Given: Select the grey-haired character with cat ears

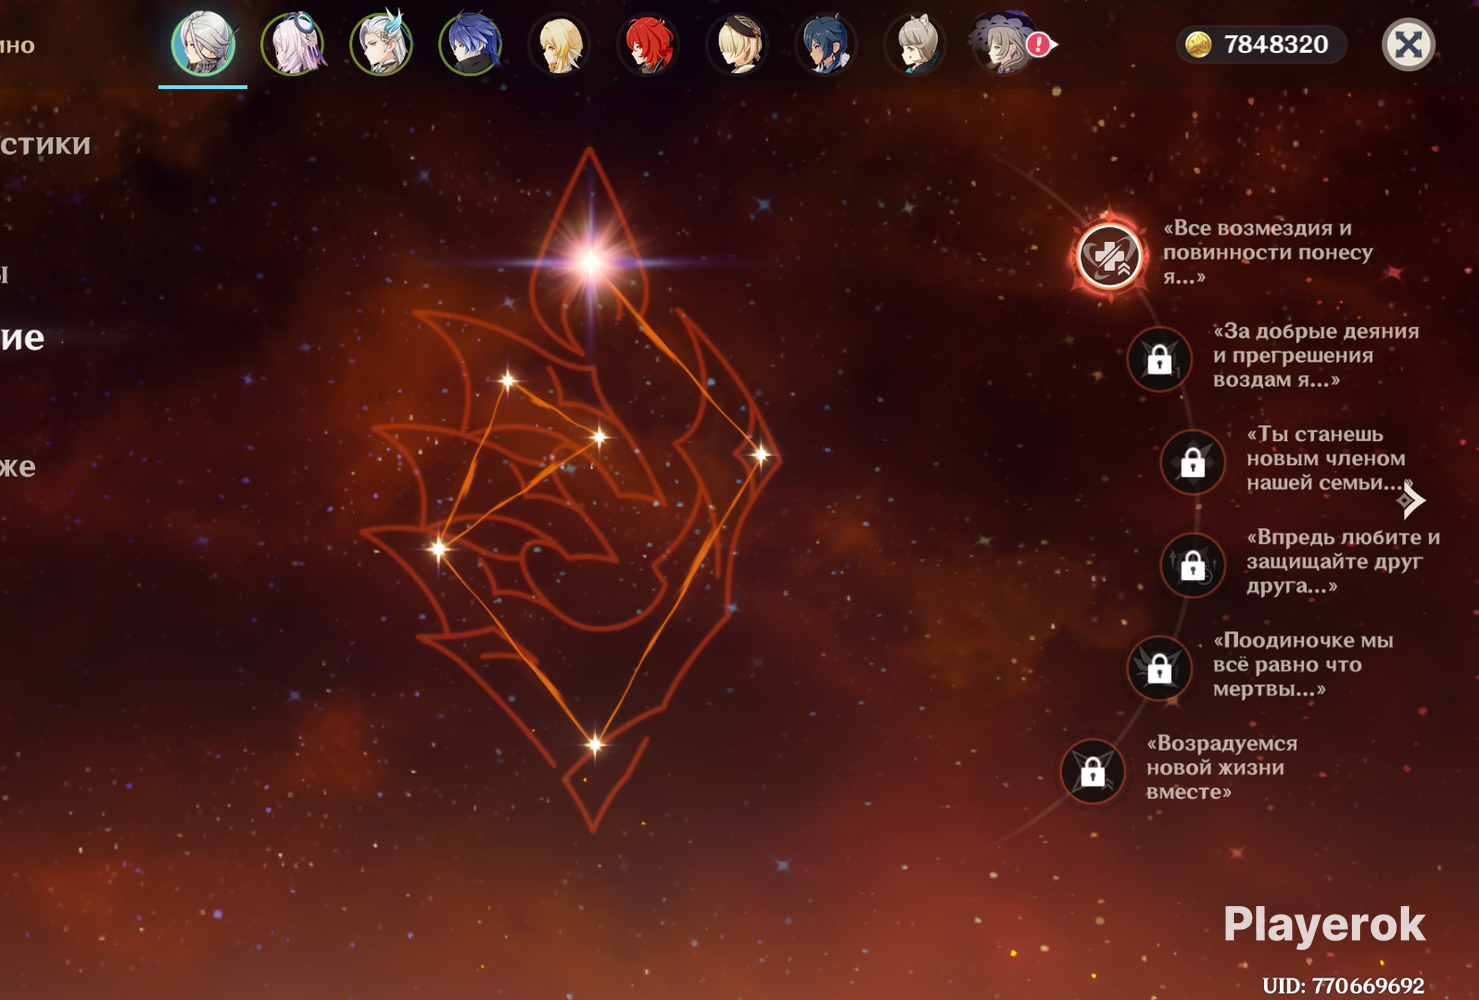Looking at the screenshot, I should [915, 44].
